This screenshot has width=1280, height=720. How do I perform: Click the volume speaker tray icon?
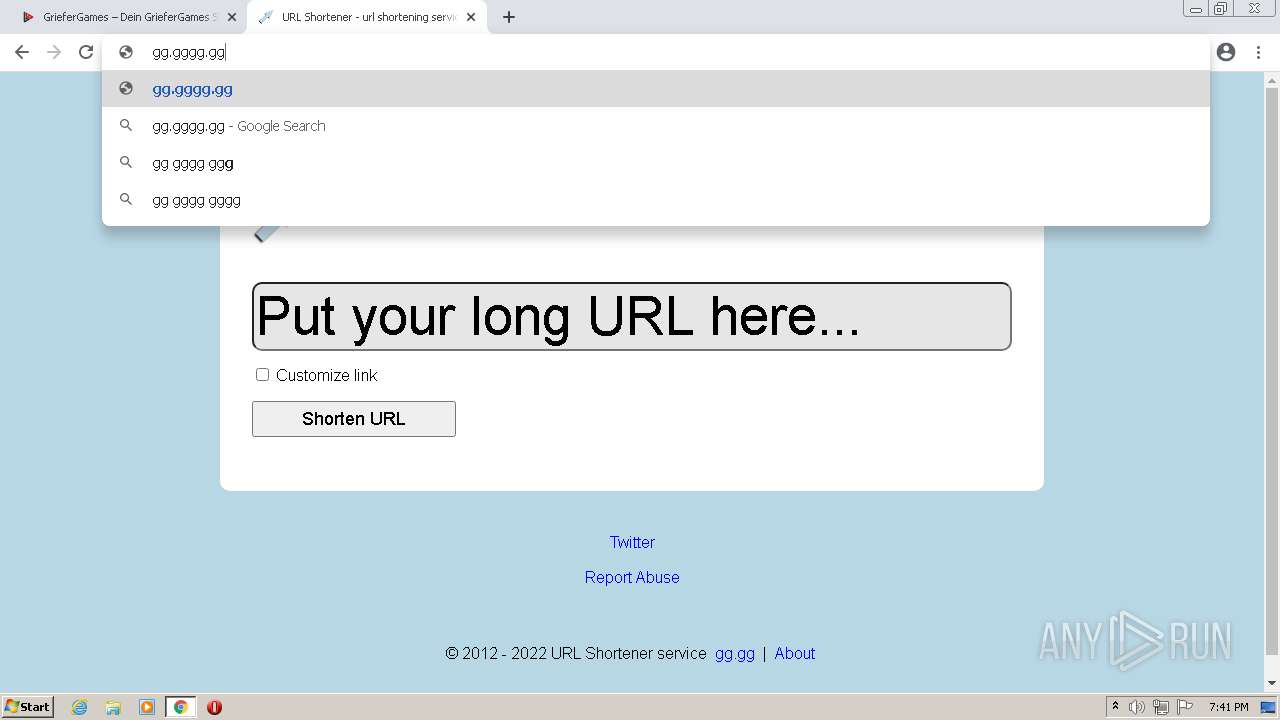1137,707
